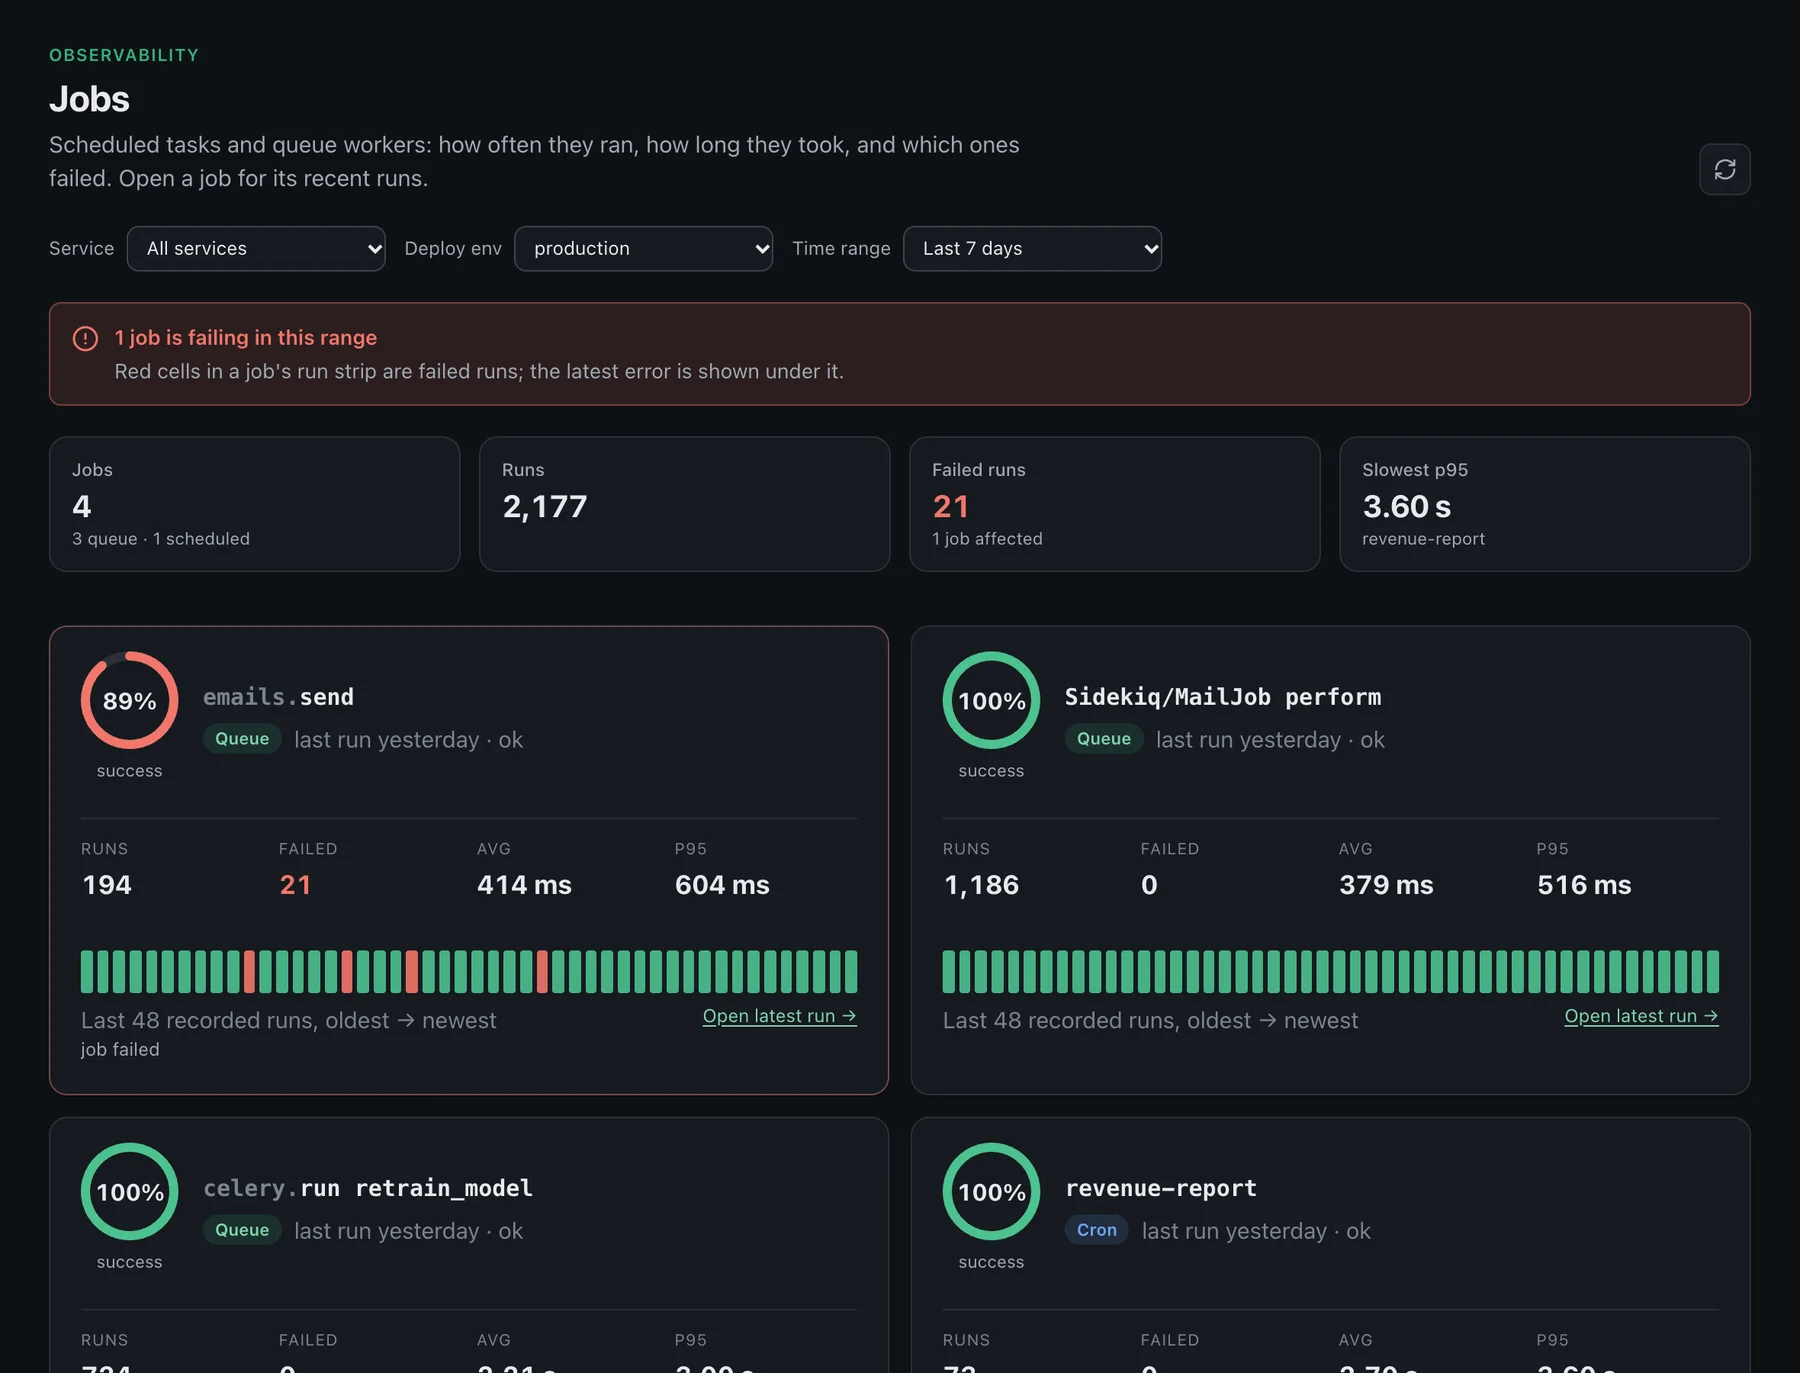The width and height of the screenshot is (1800, 1373).
Task: Click the 100% ring on celery.run retrain_model
Action: (x=129, y=1191)
